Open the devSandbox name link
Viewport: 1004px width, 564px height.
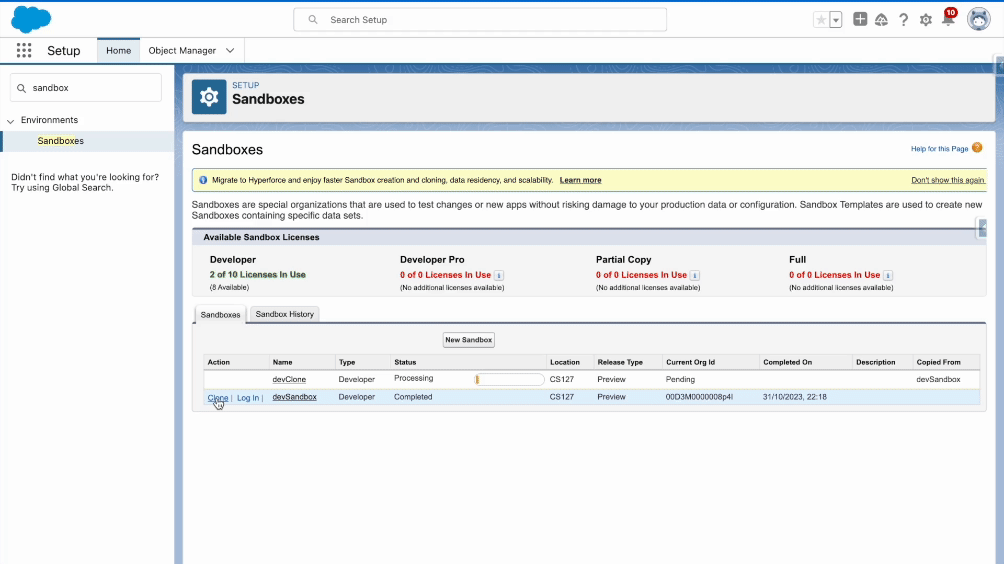pyautogui.click(x=295, y=397)
